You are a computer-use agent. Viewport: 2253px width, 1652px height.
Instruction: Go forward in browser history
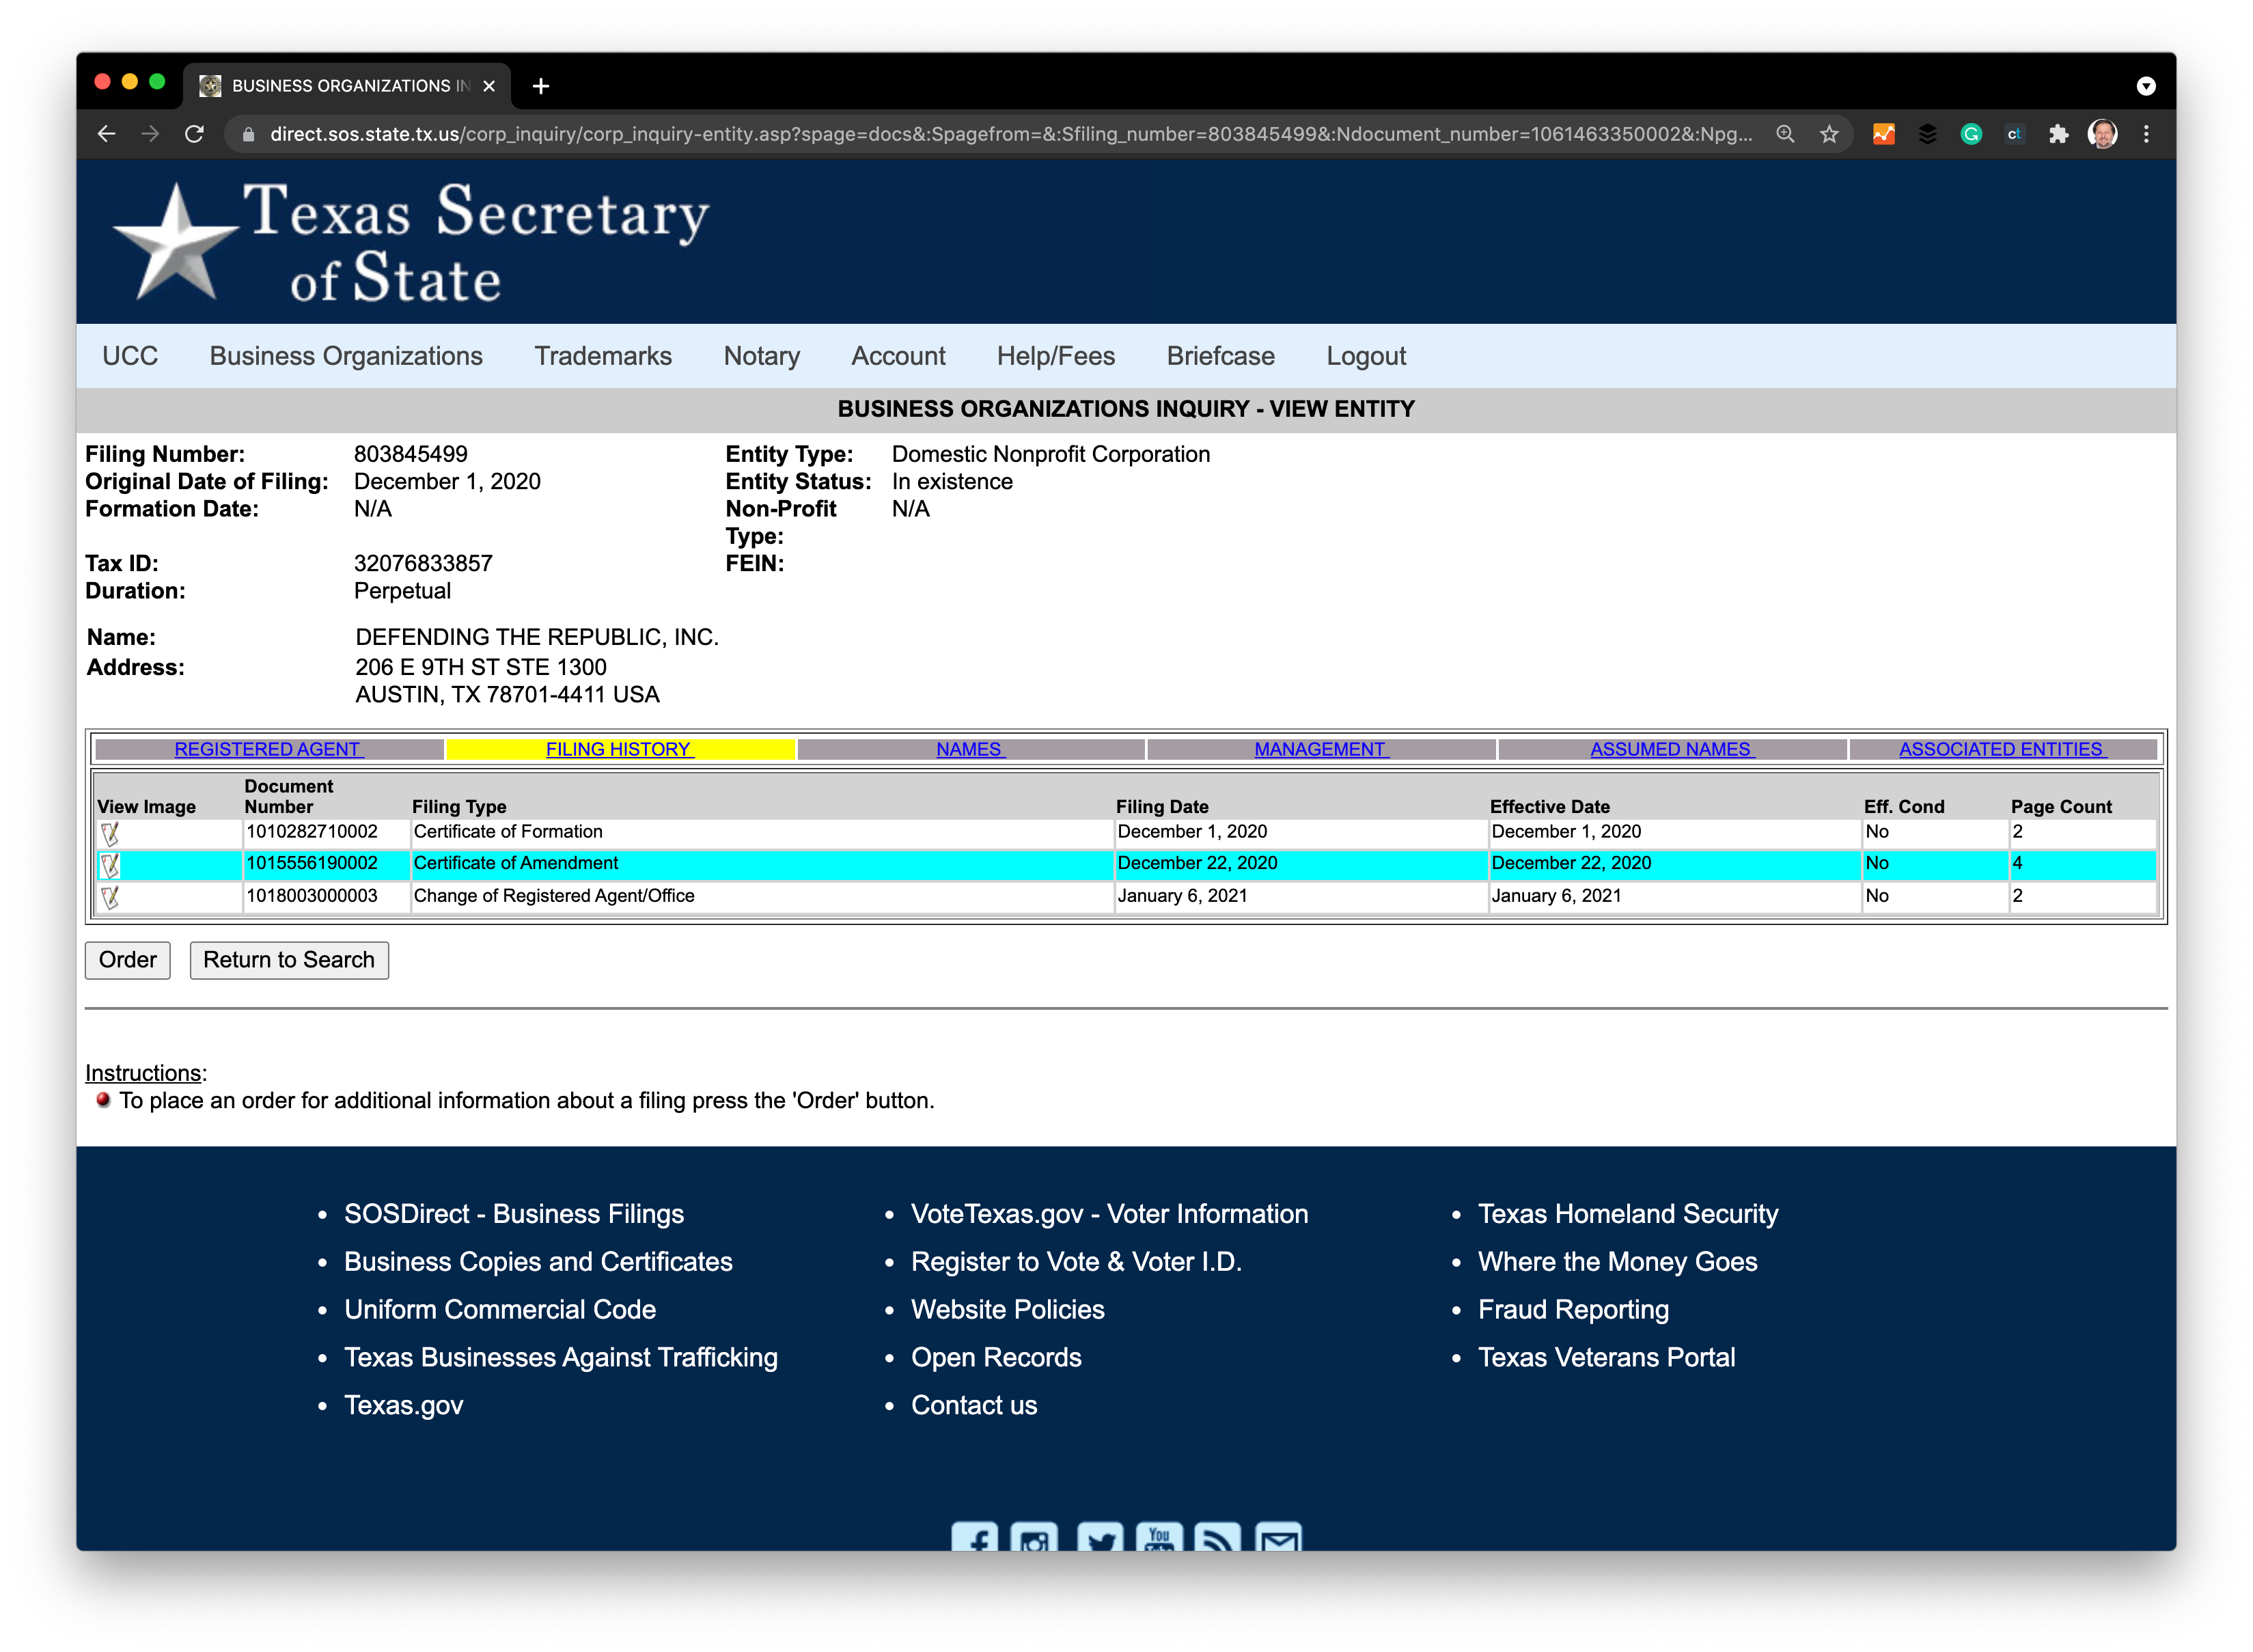coord(150,134)
